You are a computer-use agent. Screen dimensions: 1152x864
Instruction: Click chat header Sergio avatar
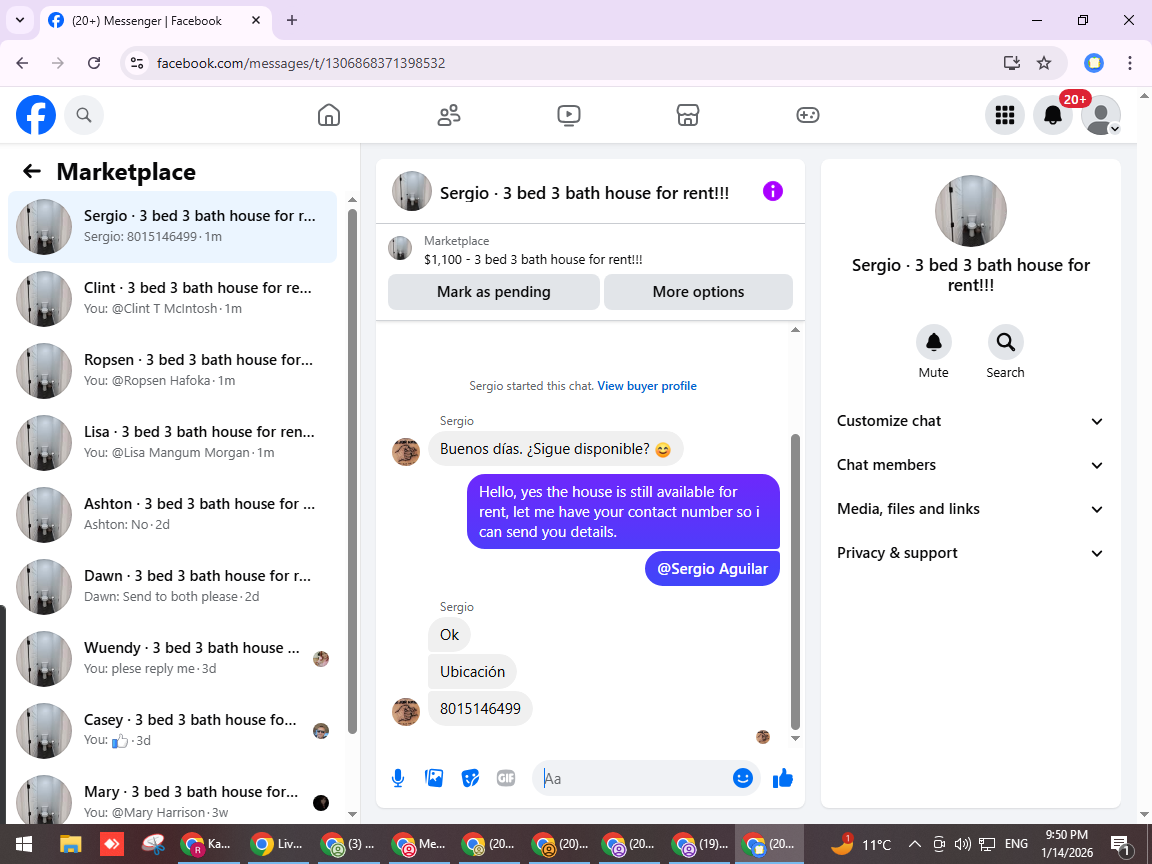411,192
